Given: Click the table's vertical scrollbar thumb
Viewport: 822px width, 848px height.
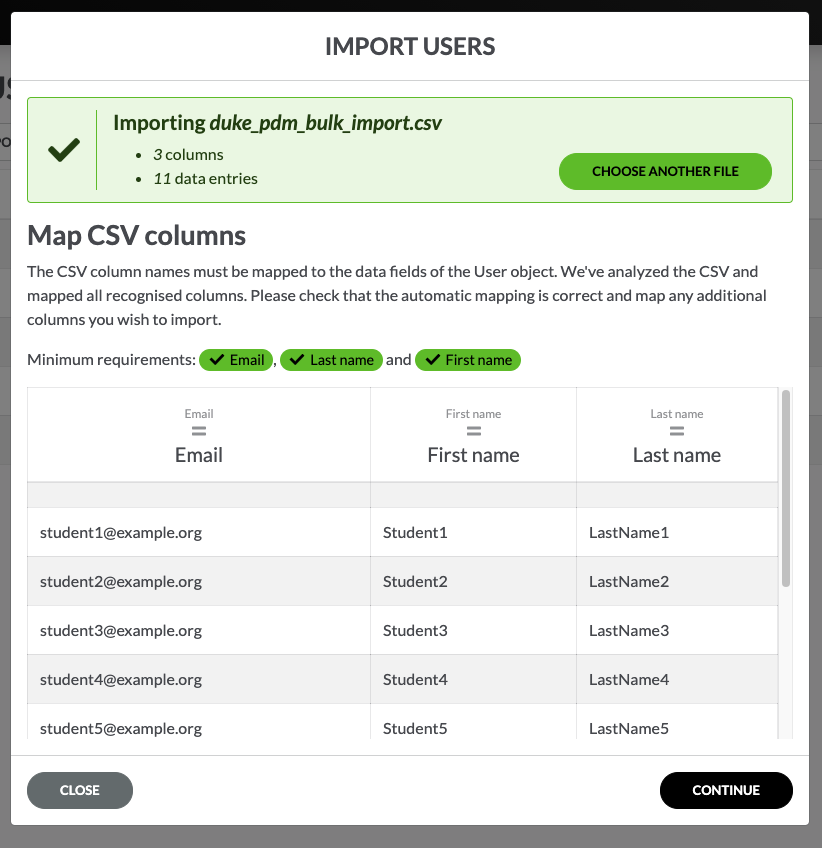Looking at the screenshot, I should pyautogui.click(x=786, y=488).
